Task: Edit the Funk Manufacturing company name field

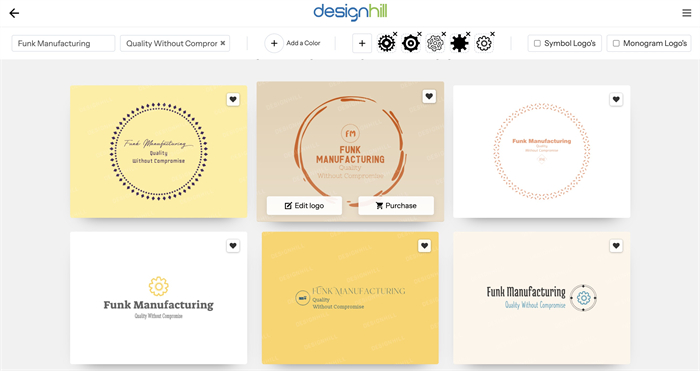Action: (x=63, y=43)
